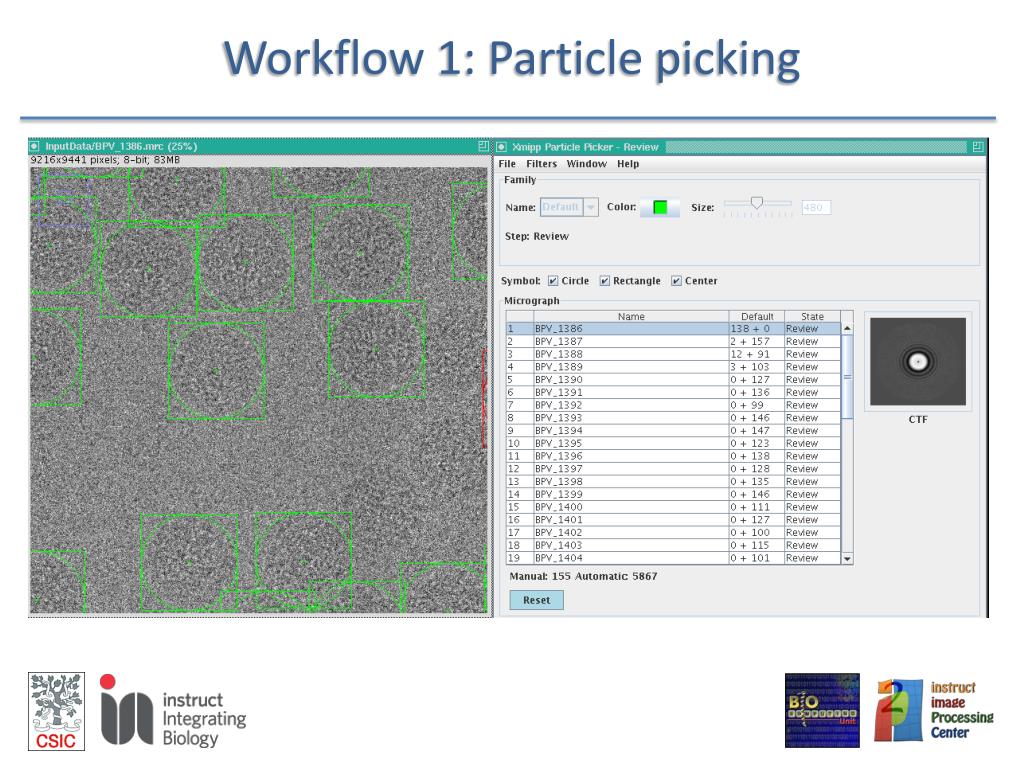This screenshot has height=768, width=1024.
Task: Open the File menu
Action: coord(507,164)
